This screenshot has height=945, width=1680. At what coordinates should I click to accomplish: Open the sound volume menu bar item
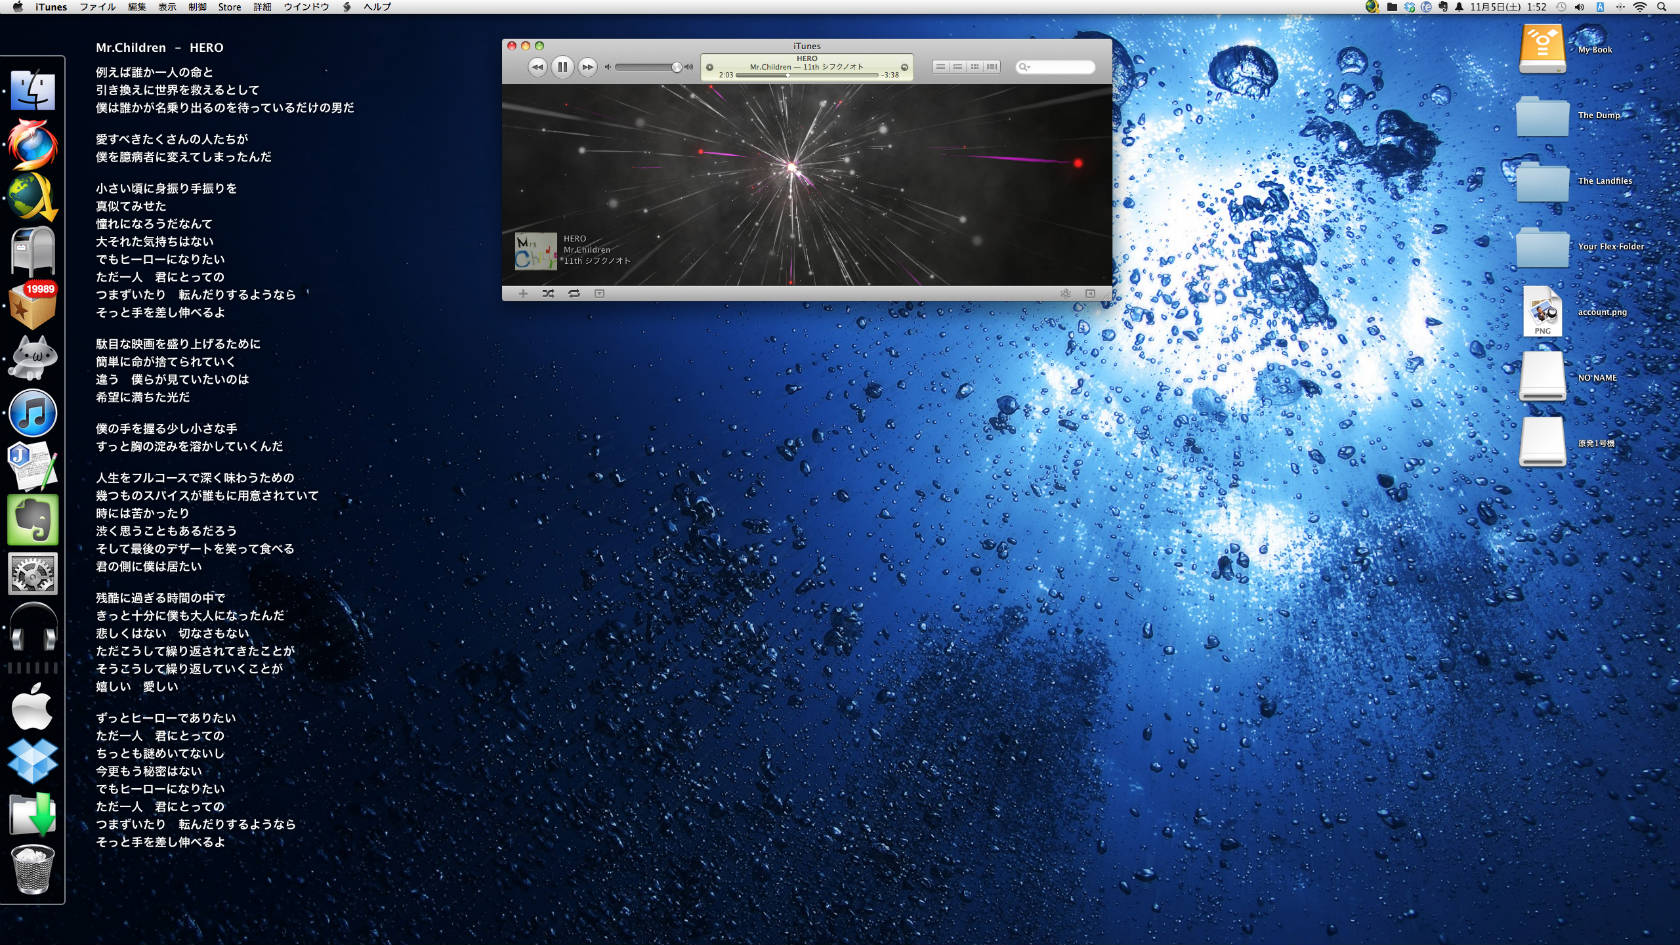point(1579,7)
